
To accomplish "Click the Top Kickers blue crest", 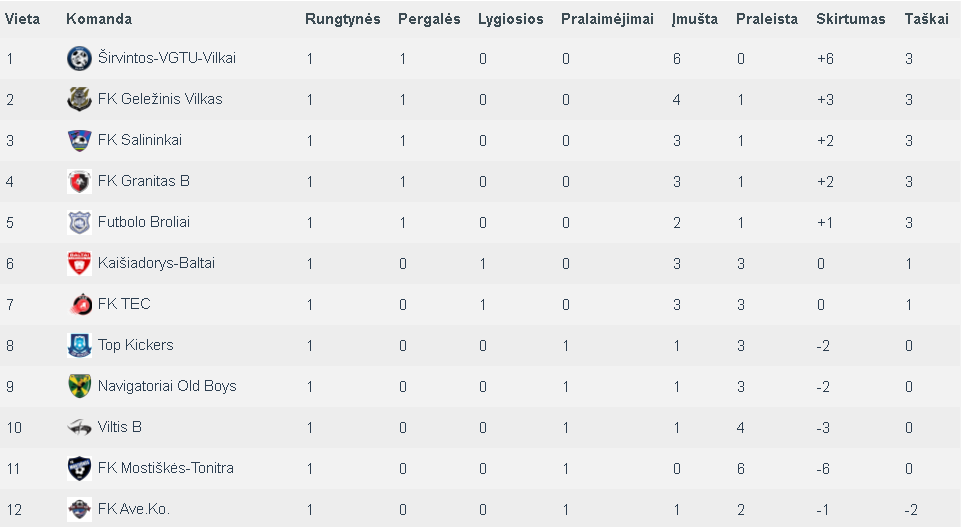I will click(79, 346).
